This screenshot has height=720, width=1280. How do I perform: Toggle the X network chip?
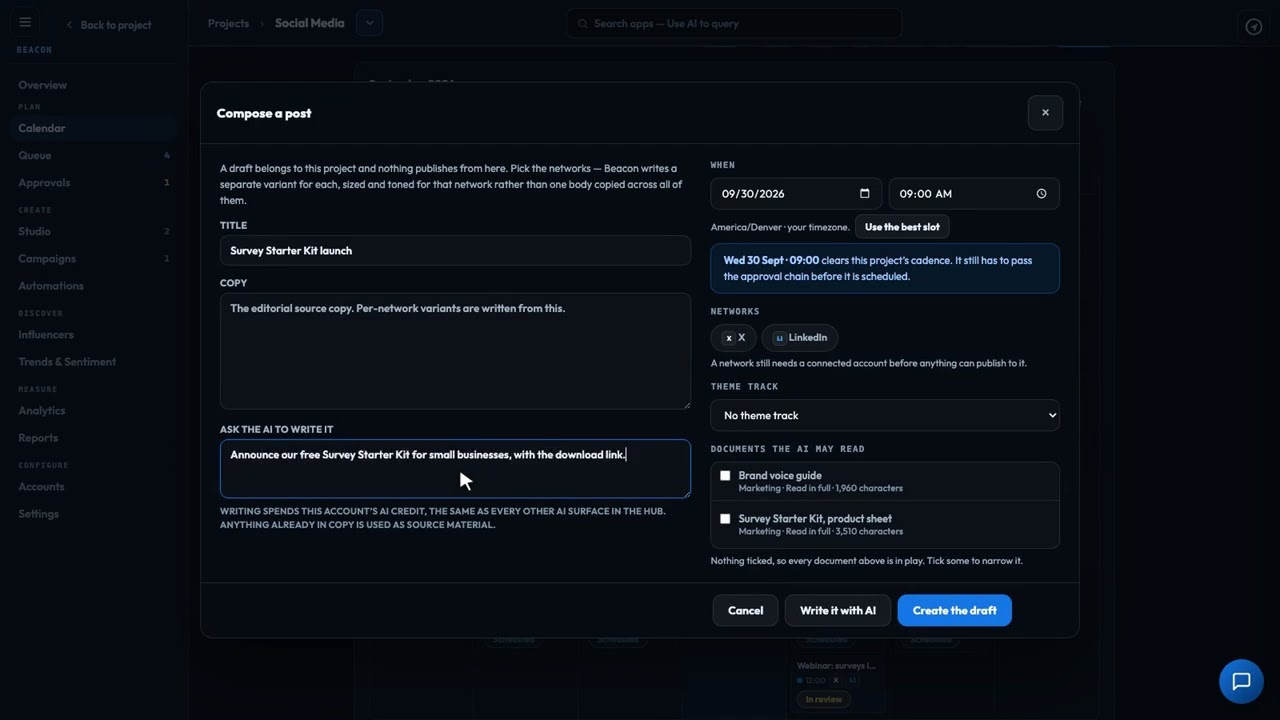click(x=734, y=338)
